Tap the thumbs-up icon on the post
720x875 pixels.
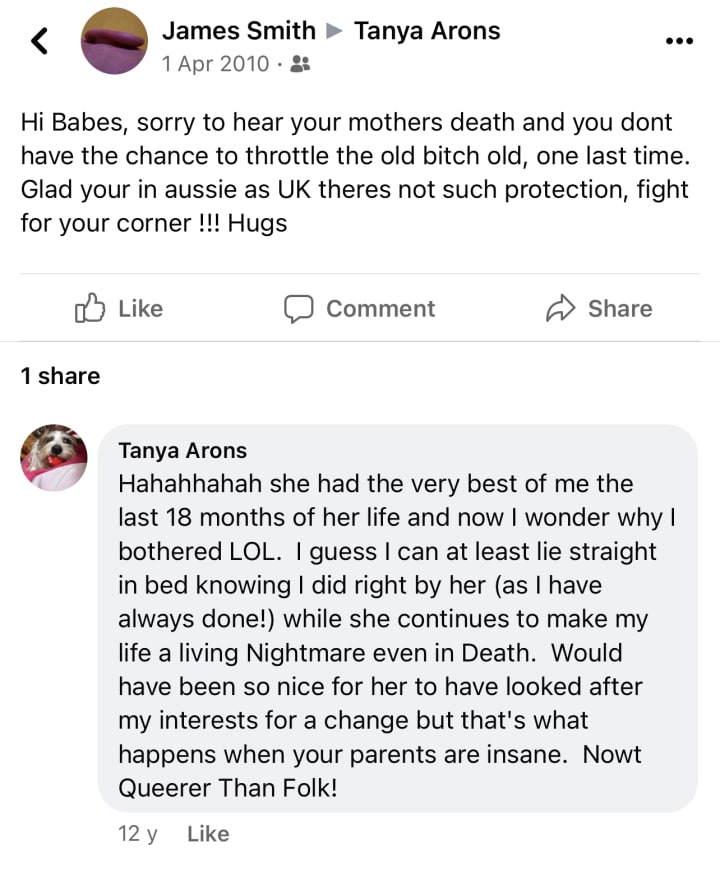click(90, 308)
